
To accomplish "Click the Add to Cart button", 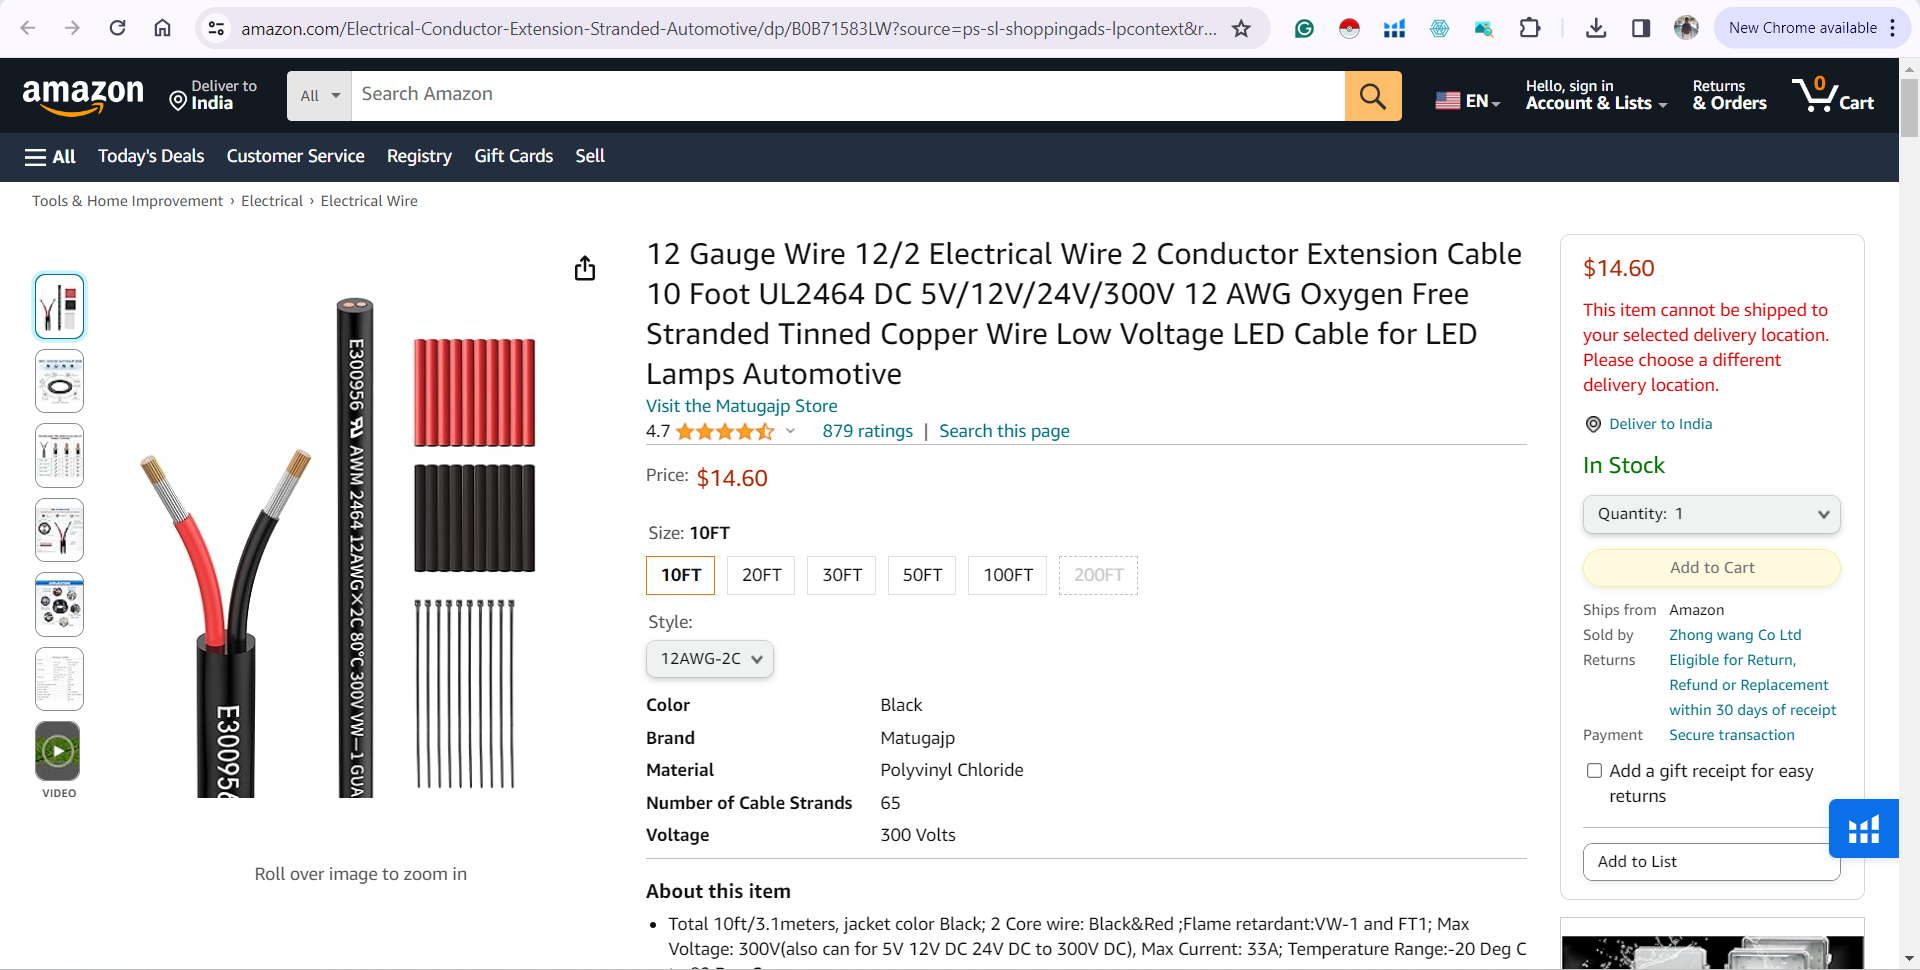I will click(x=1711, y=567).
